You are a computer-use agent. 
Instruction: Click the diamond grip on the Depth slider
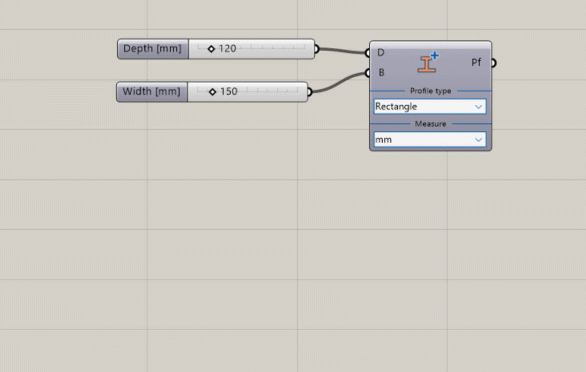(211, 49)
